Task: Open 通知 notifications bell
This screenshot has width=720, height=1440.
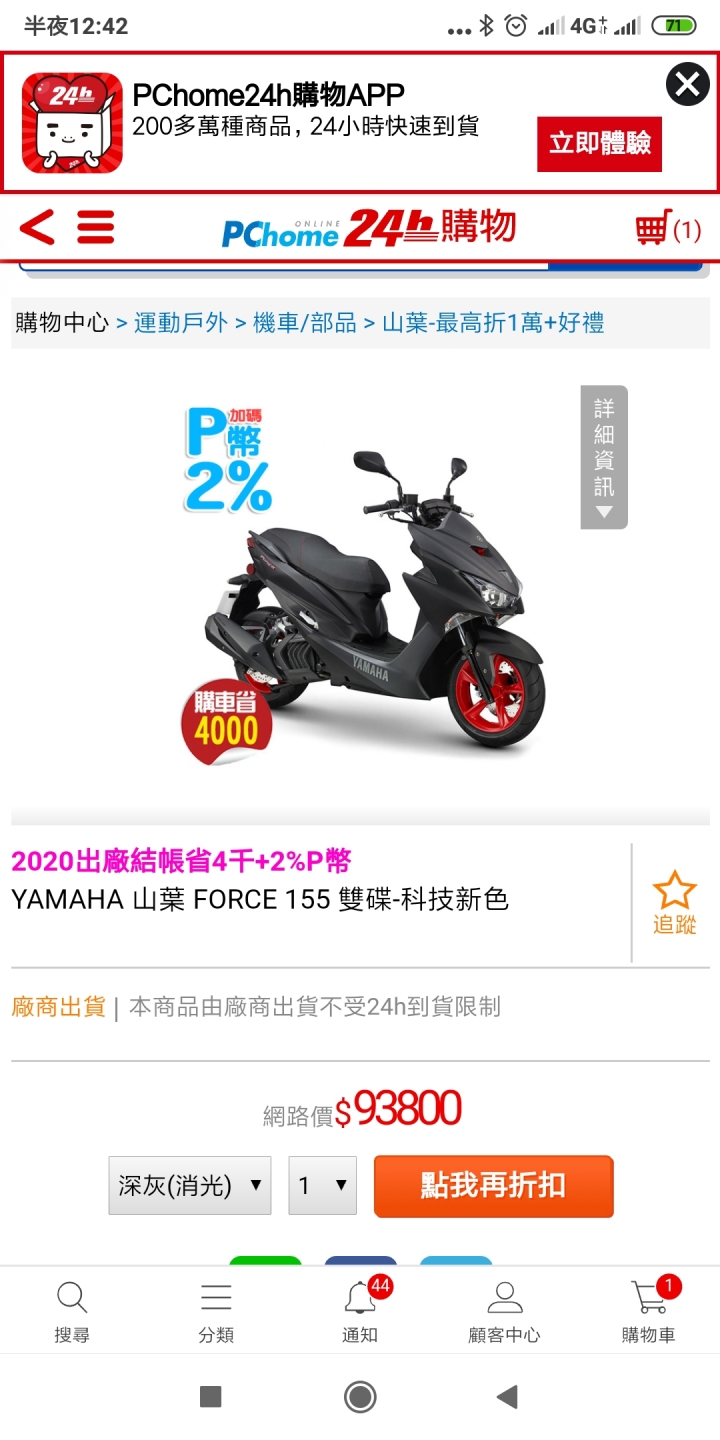Action: tap(360, 1311)
